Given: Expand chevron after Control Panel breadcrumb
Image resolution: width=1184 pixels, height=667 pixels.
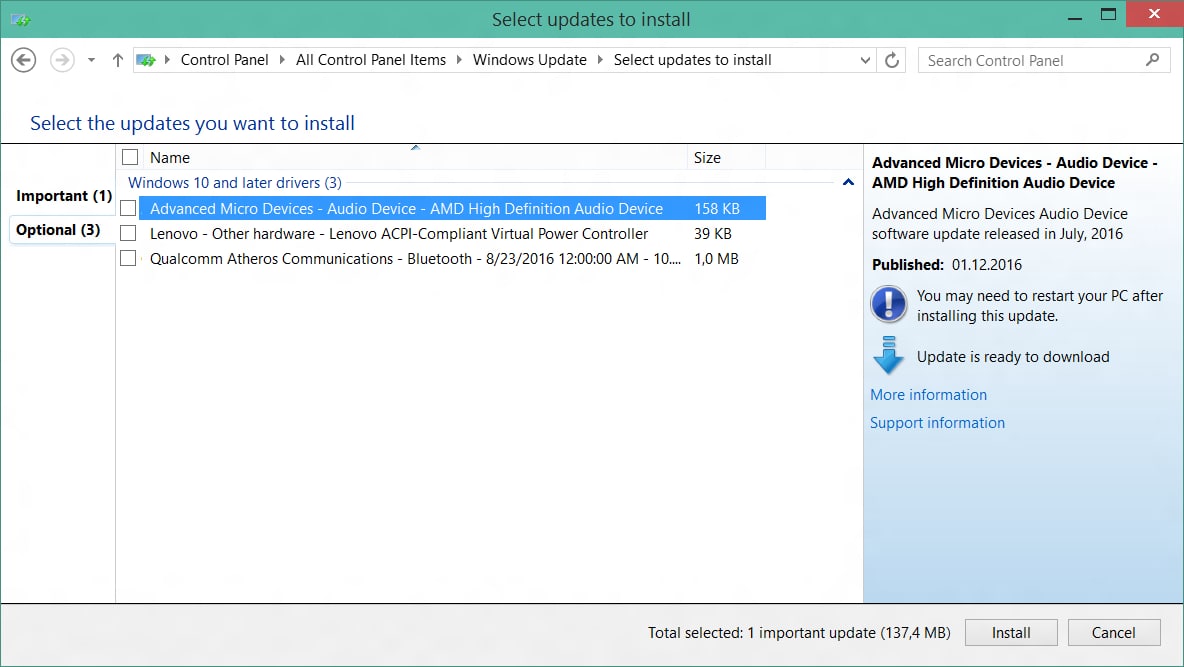Looking at the screenshot, I should [x=282, y=60].
